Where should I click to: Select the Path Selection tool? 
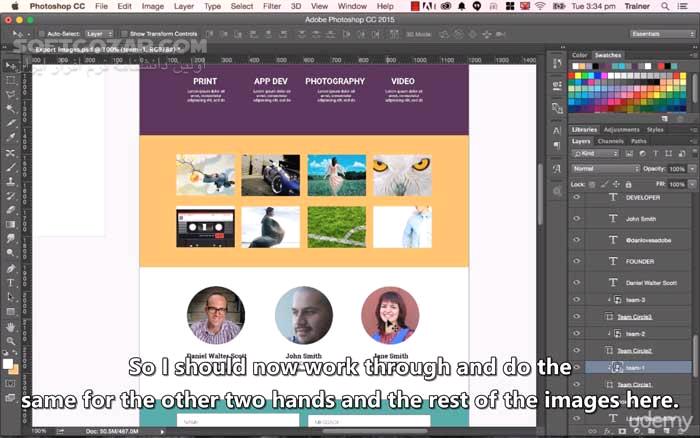point(11,297)
